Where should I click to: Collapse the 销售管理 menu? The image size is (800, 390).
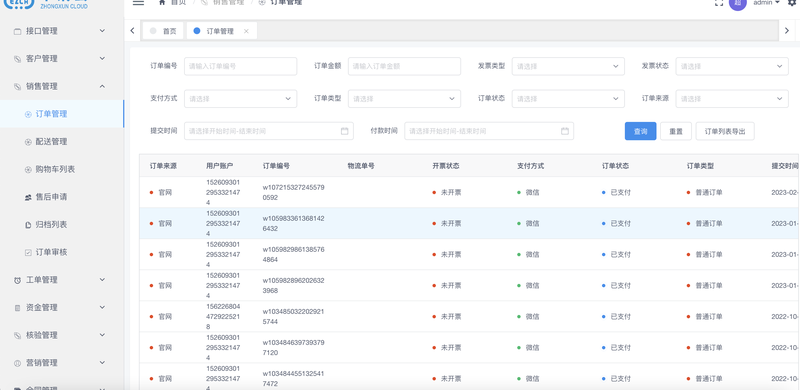point(102,86)
